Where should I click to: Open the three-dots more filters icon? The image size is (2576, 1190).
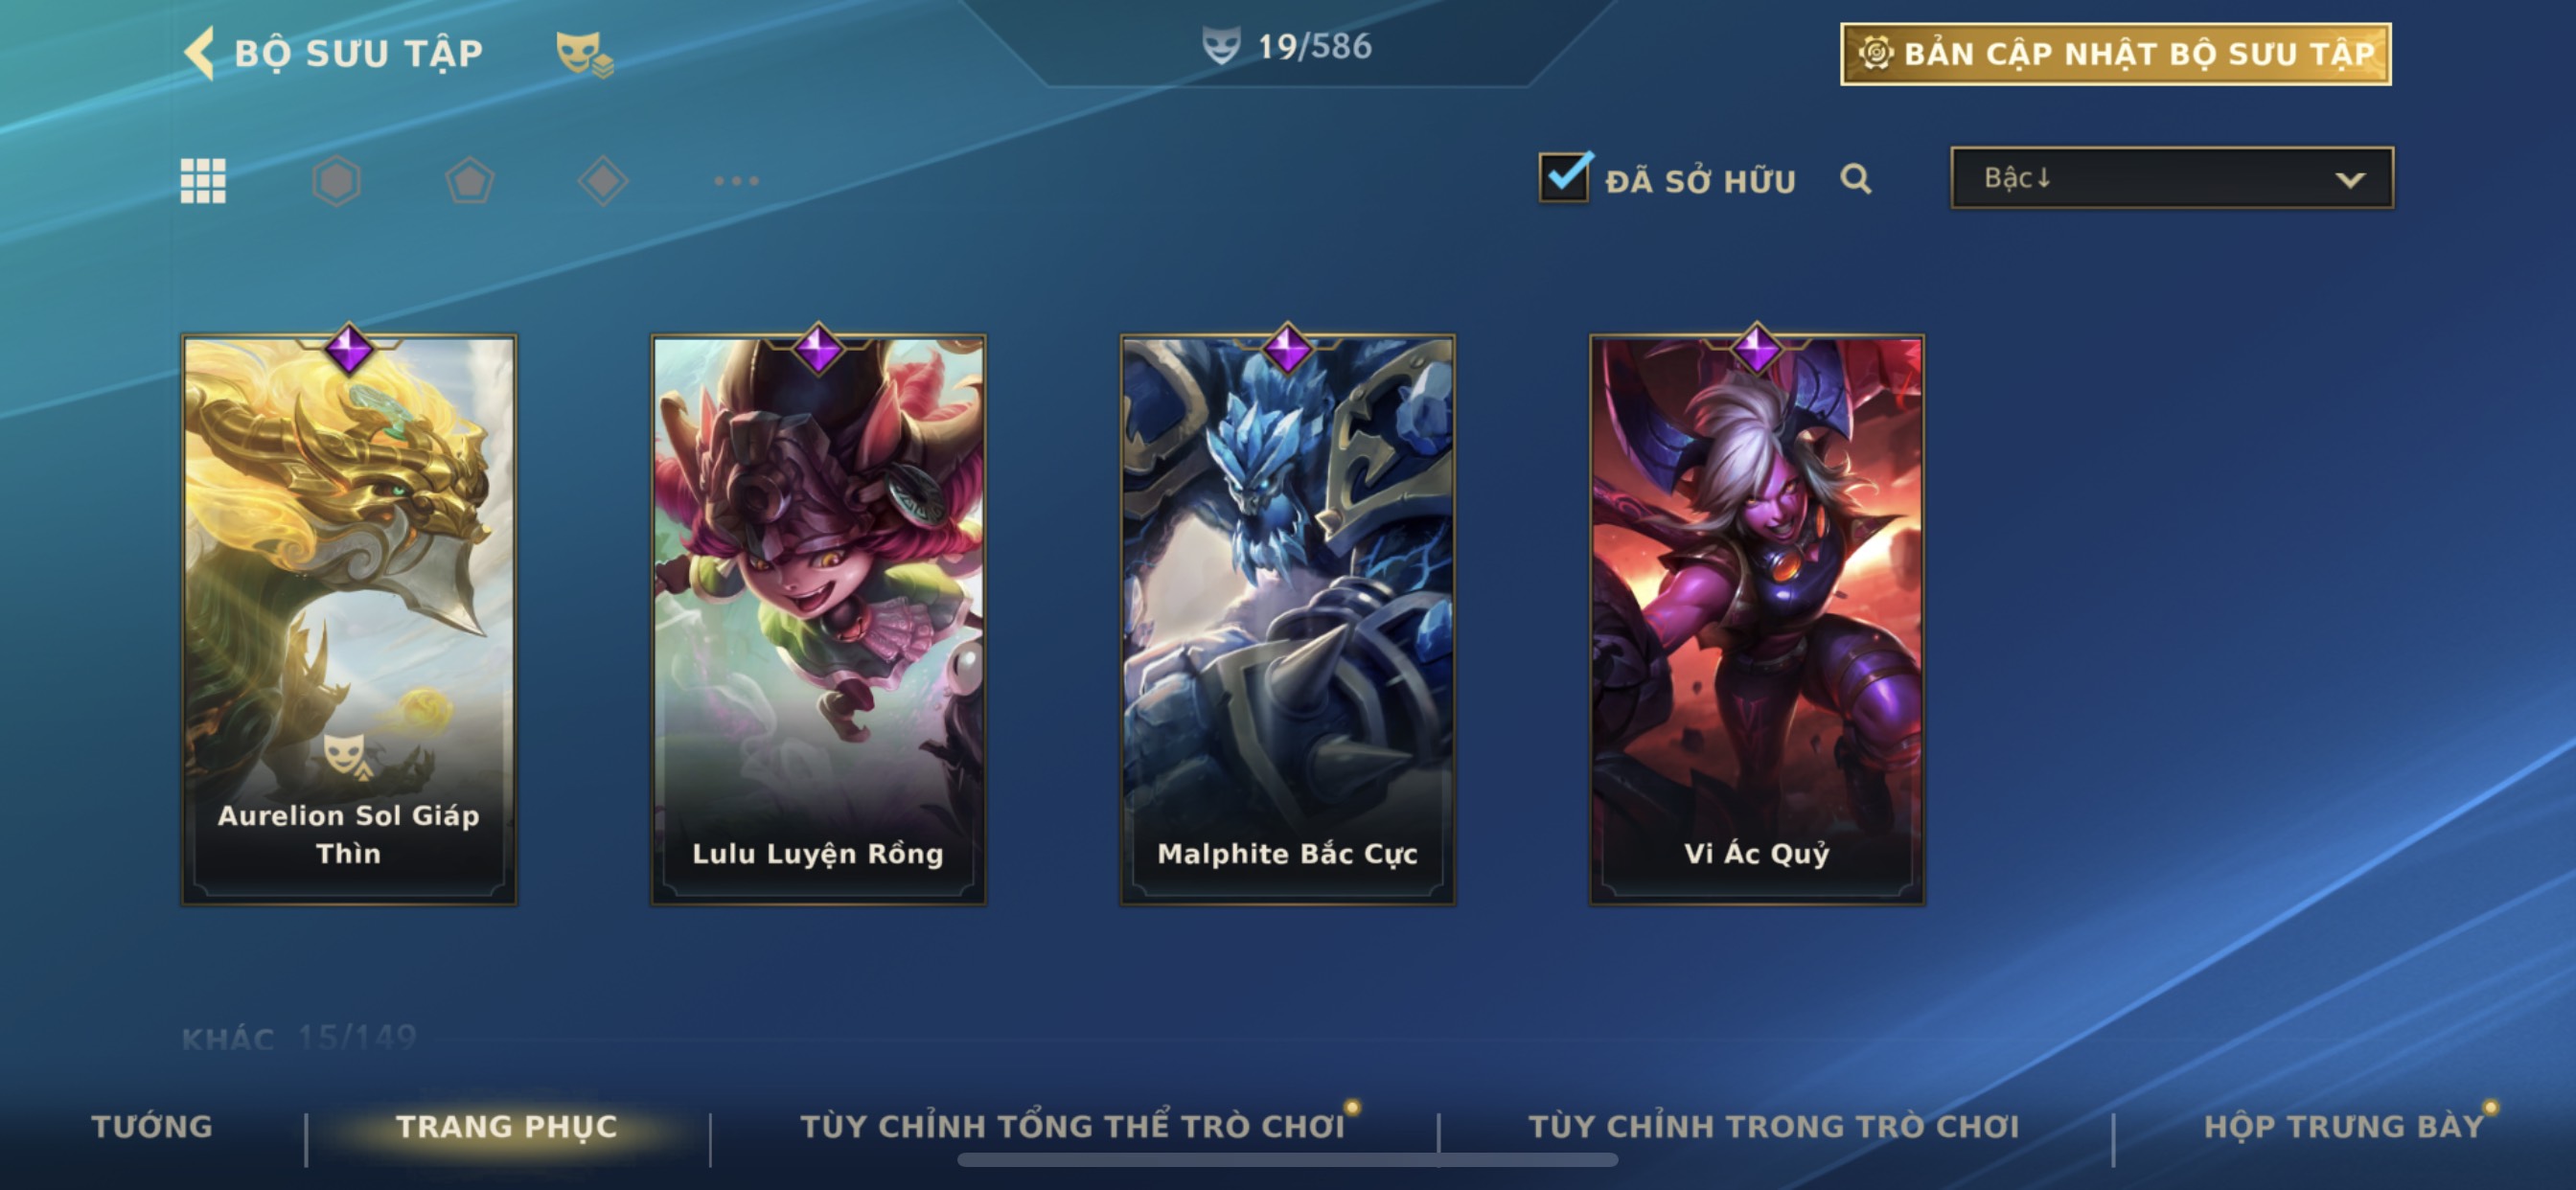tap(737, 181)
